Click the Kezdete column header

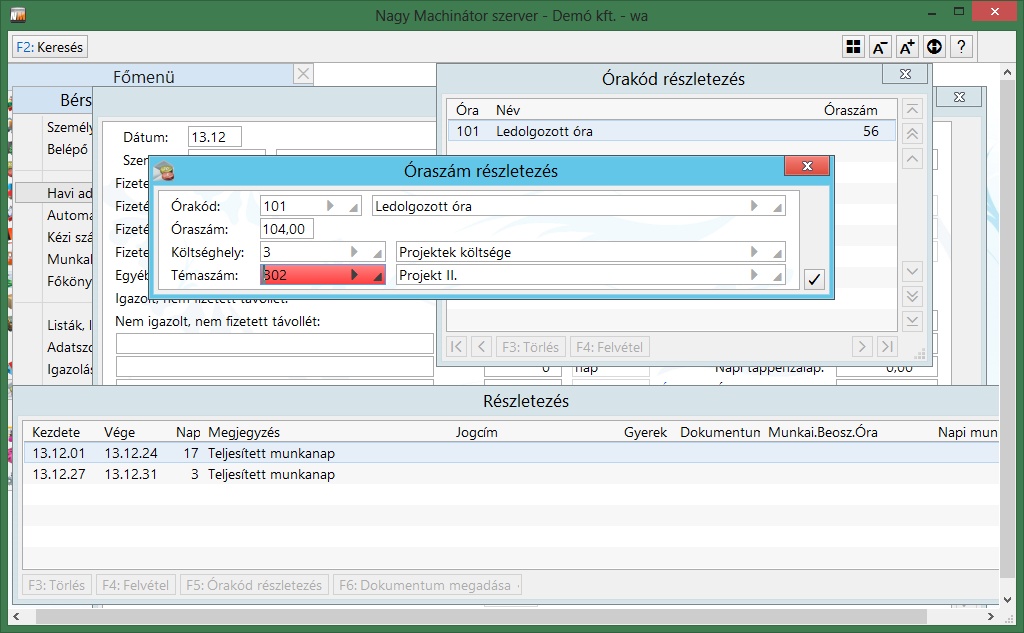(x=56, y=432)
